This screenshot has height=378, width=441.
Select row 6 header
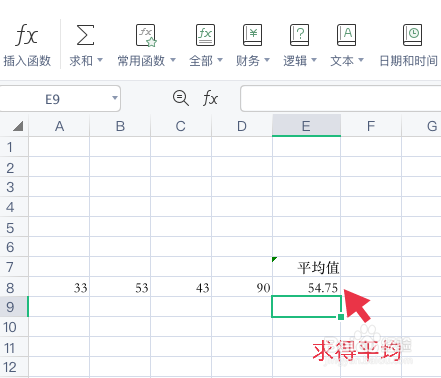(14, 247)
